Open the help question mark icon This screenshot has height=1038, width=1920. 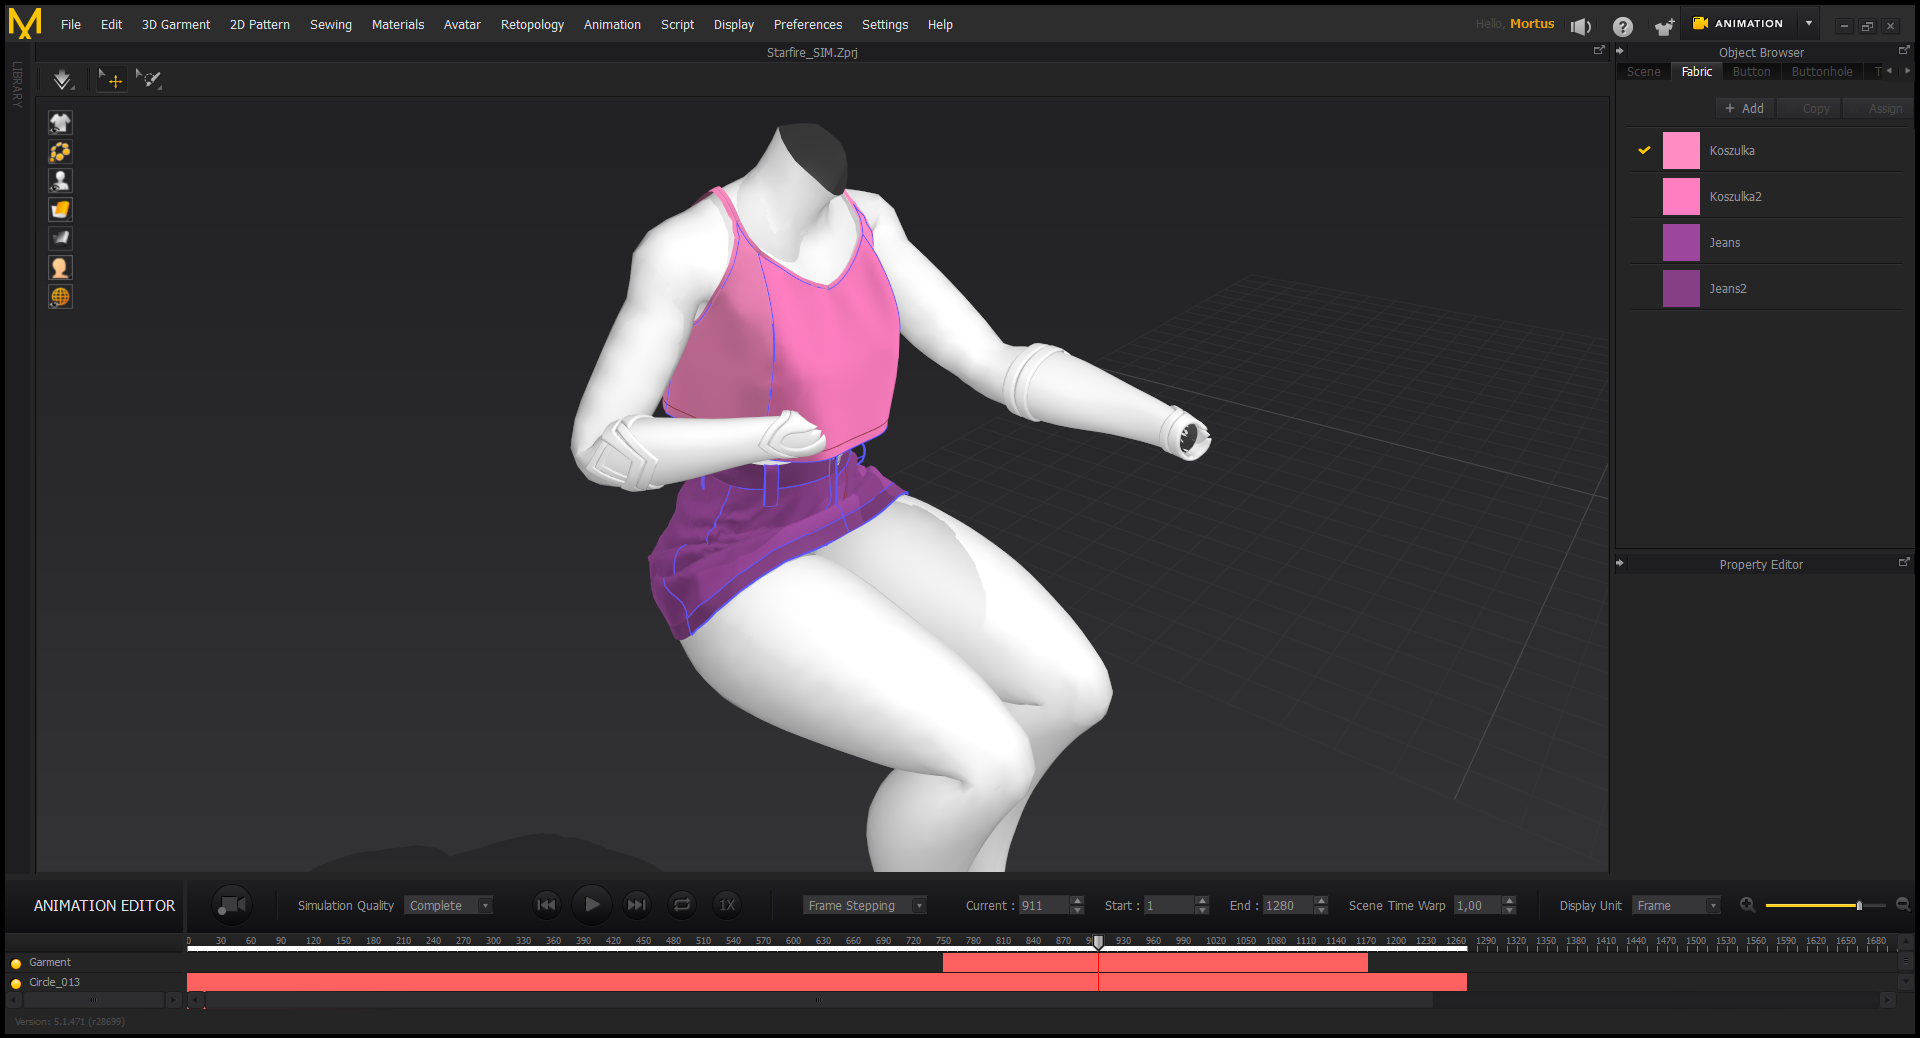pyautogui.click(x=1622, y=27)
